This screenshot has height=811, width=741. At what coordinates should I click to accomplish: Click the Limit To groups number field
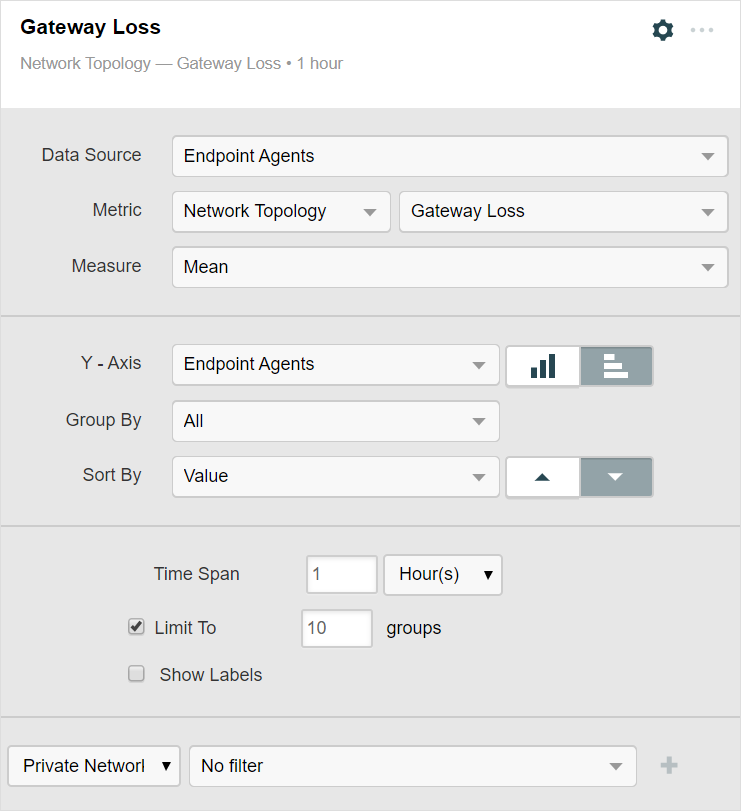pyautogui.click(x=336, y=628)
